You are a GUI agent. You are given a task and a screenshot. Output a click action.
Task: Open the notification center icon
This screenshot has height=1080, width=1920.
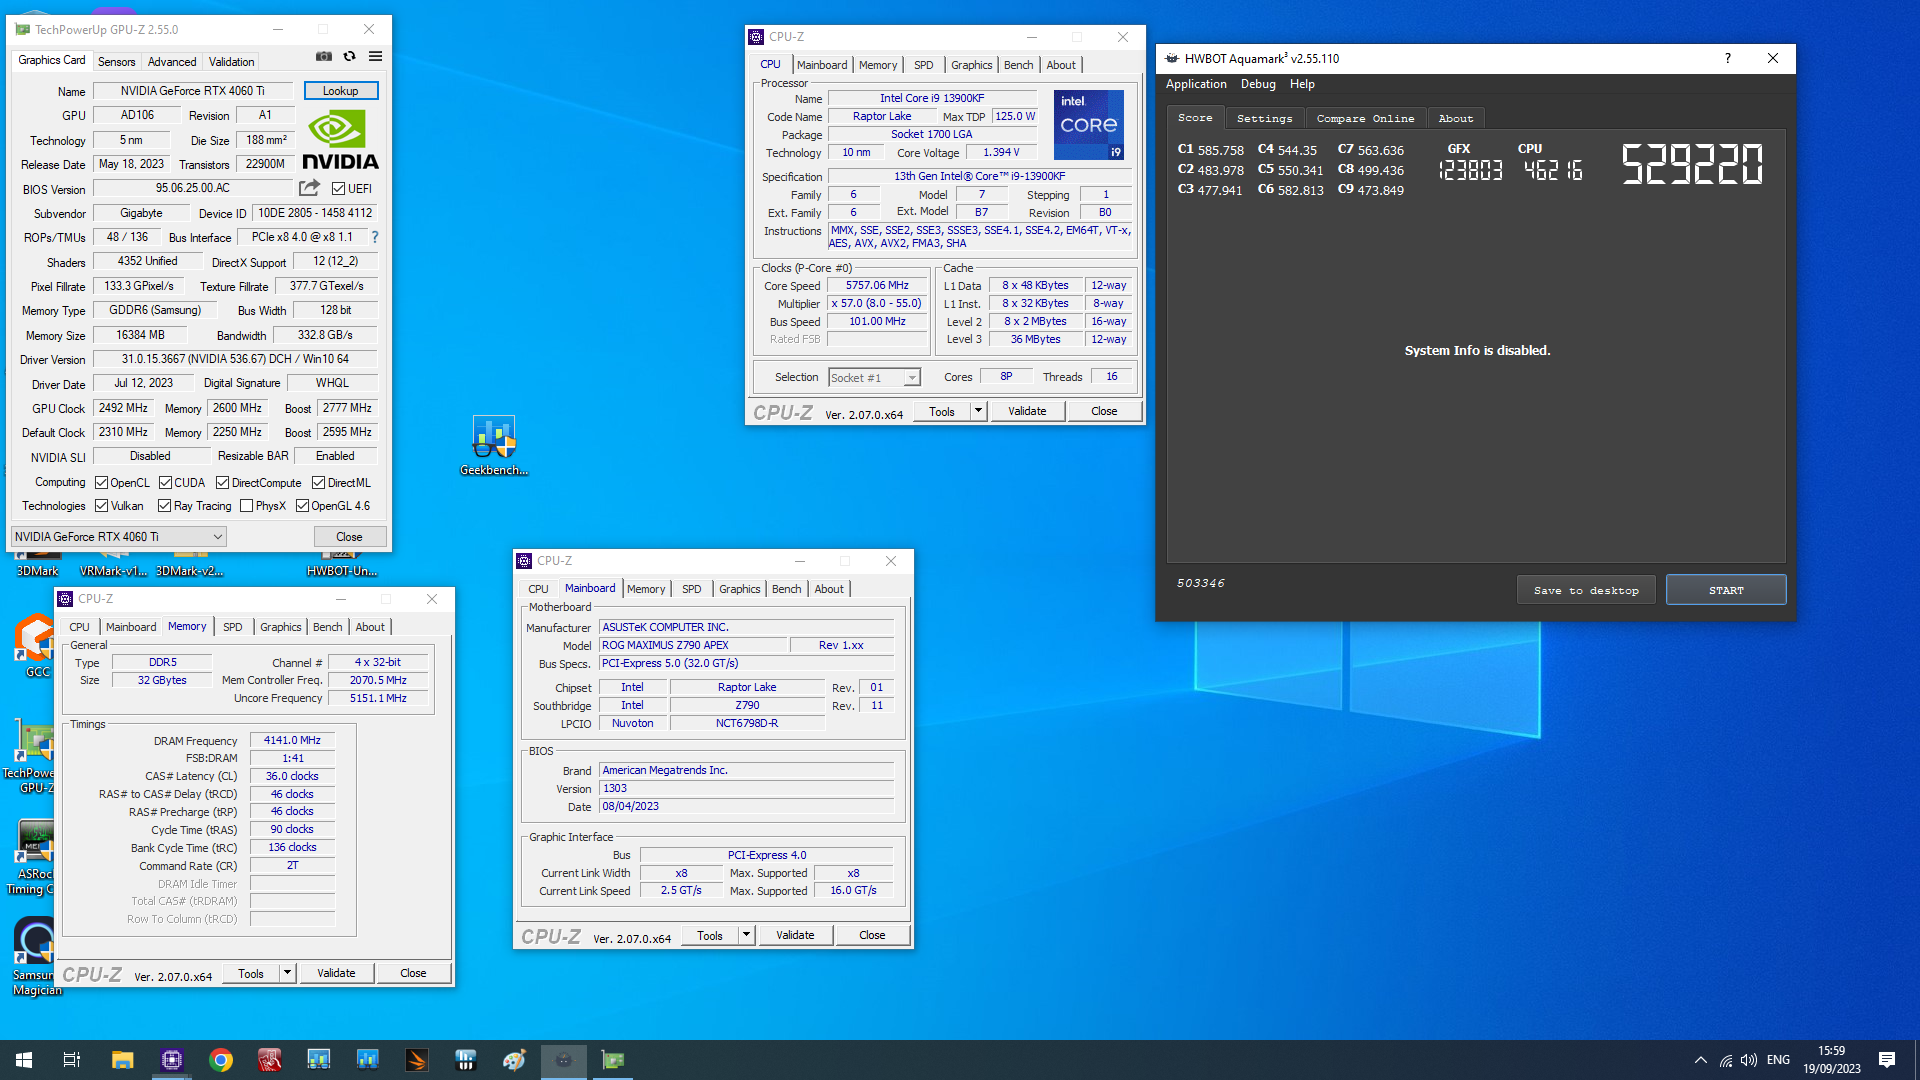(1887, 1060)
